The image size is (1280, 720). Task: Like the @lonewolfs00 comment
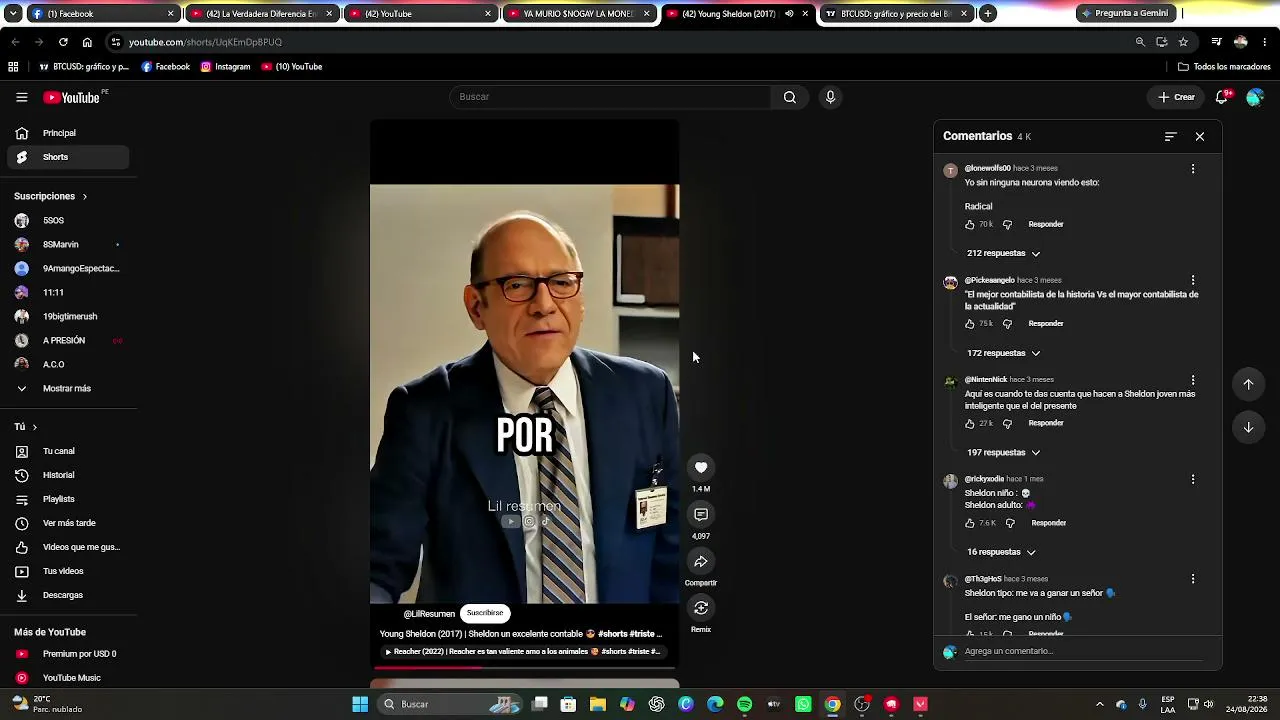click(x=970, y=224)
